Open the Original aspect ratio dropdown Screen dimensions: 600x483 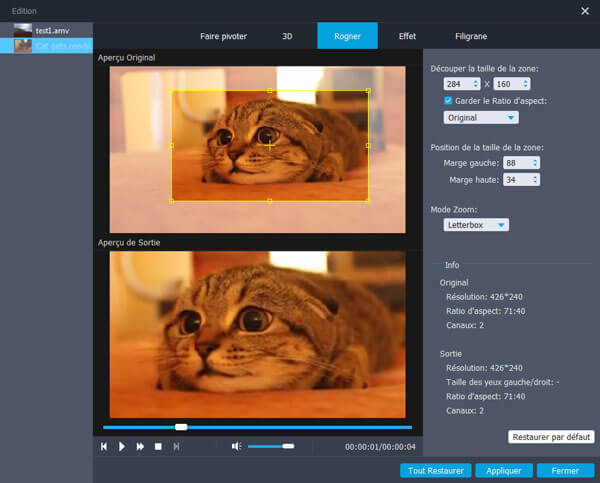[481, 117]
